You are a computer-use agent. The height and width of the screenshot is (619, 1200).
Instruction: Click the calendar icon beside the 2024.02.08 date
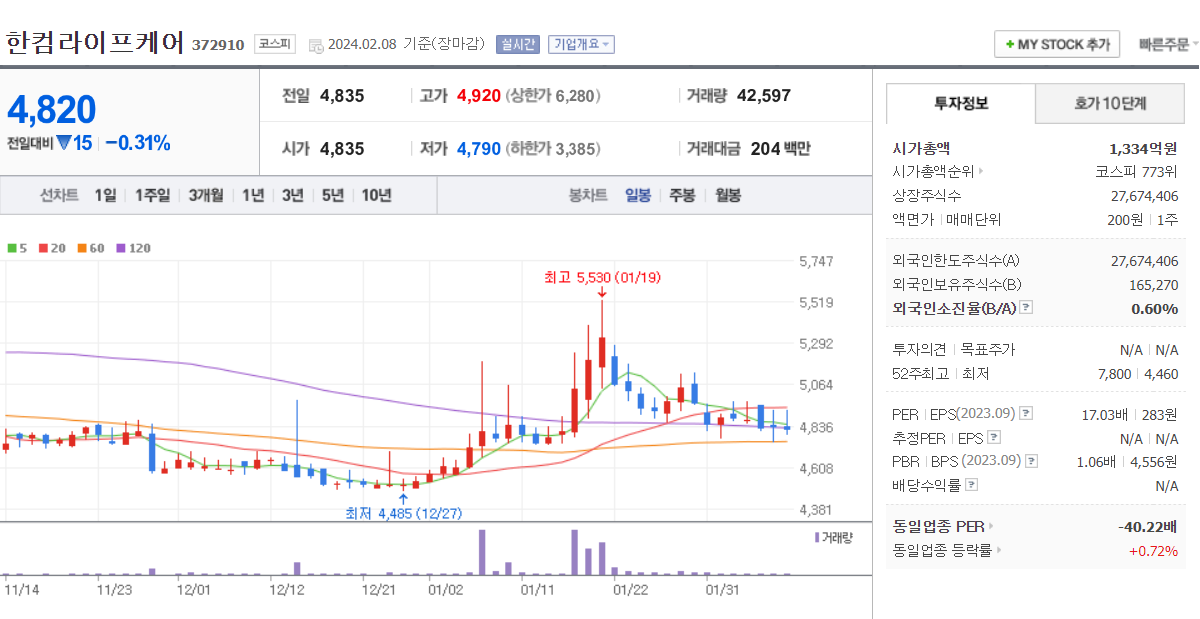tap(316, 45)
